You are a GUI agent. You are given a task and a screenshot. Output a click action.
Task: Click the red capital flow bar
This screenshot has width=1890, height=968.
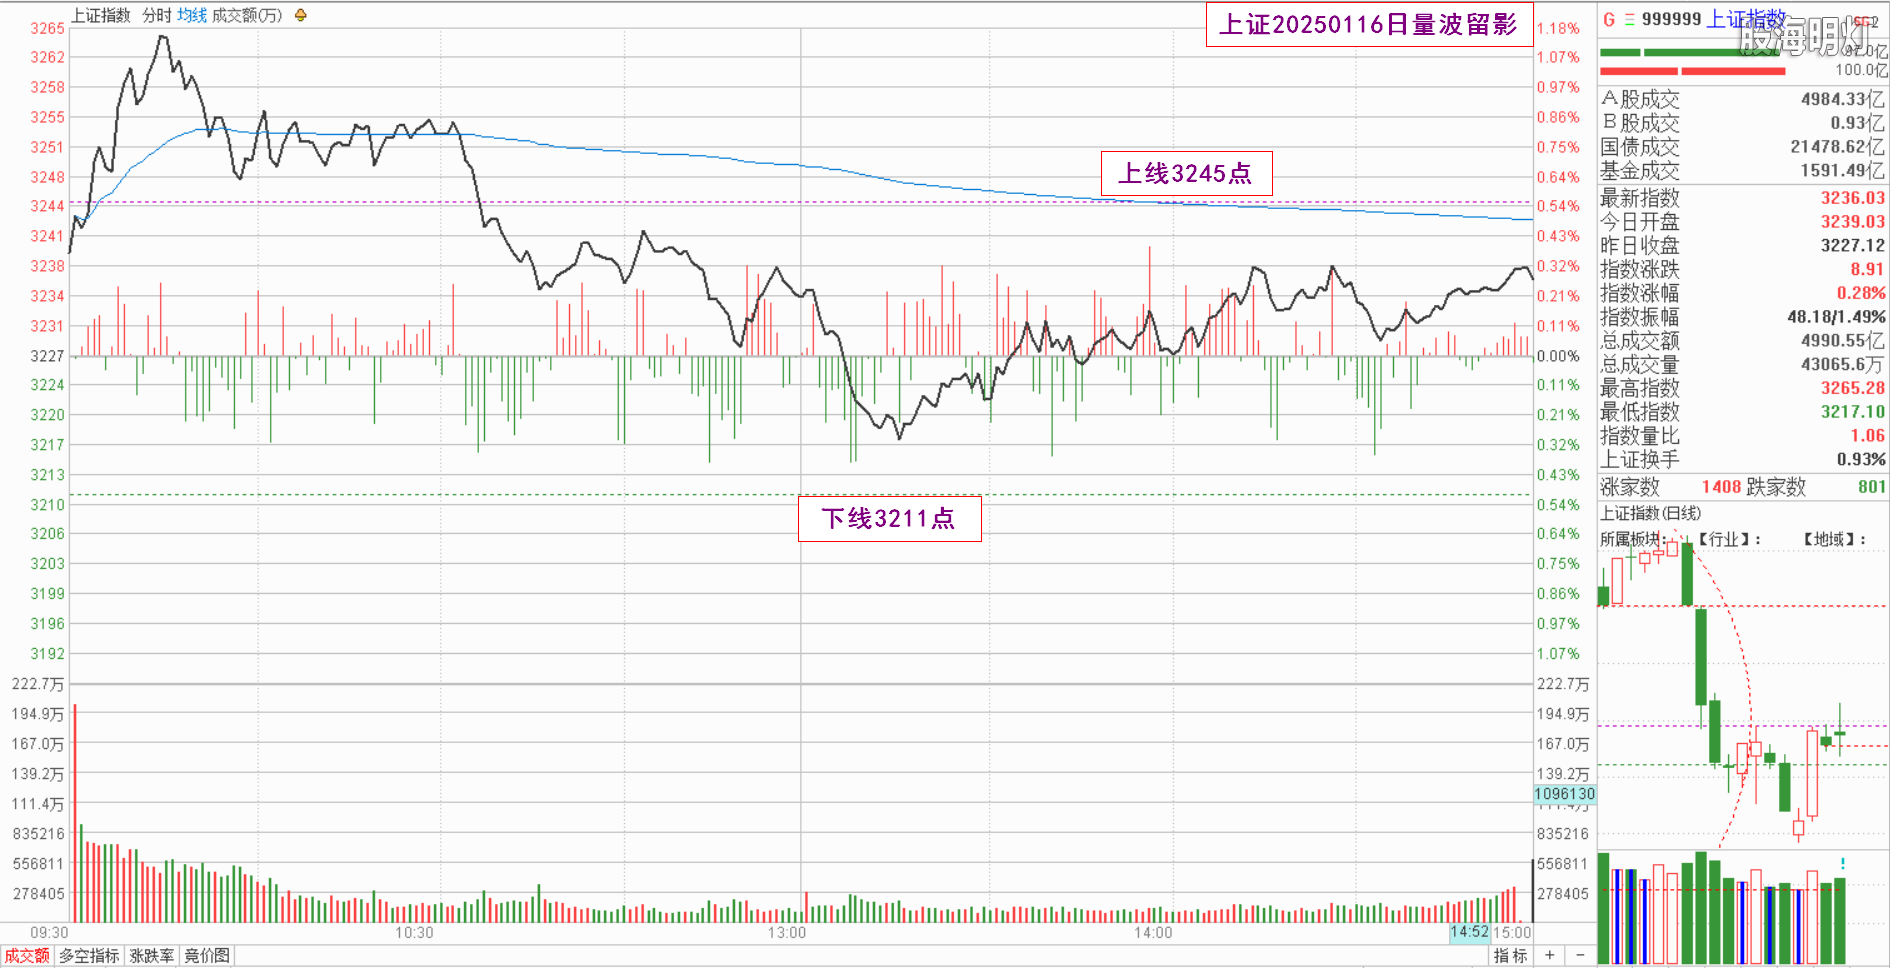coord(1692,71)
